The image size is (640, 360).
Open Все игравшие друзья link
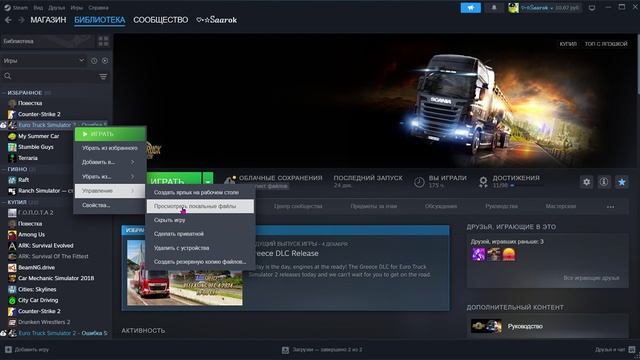[591, 278]
